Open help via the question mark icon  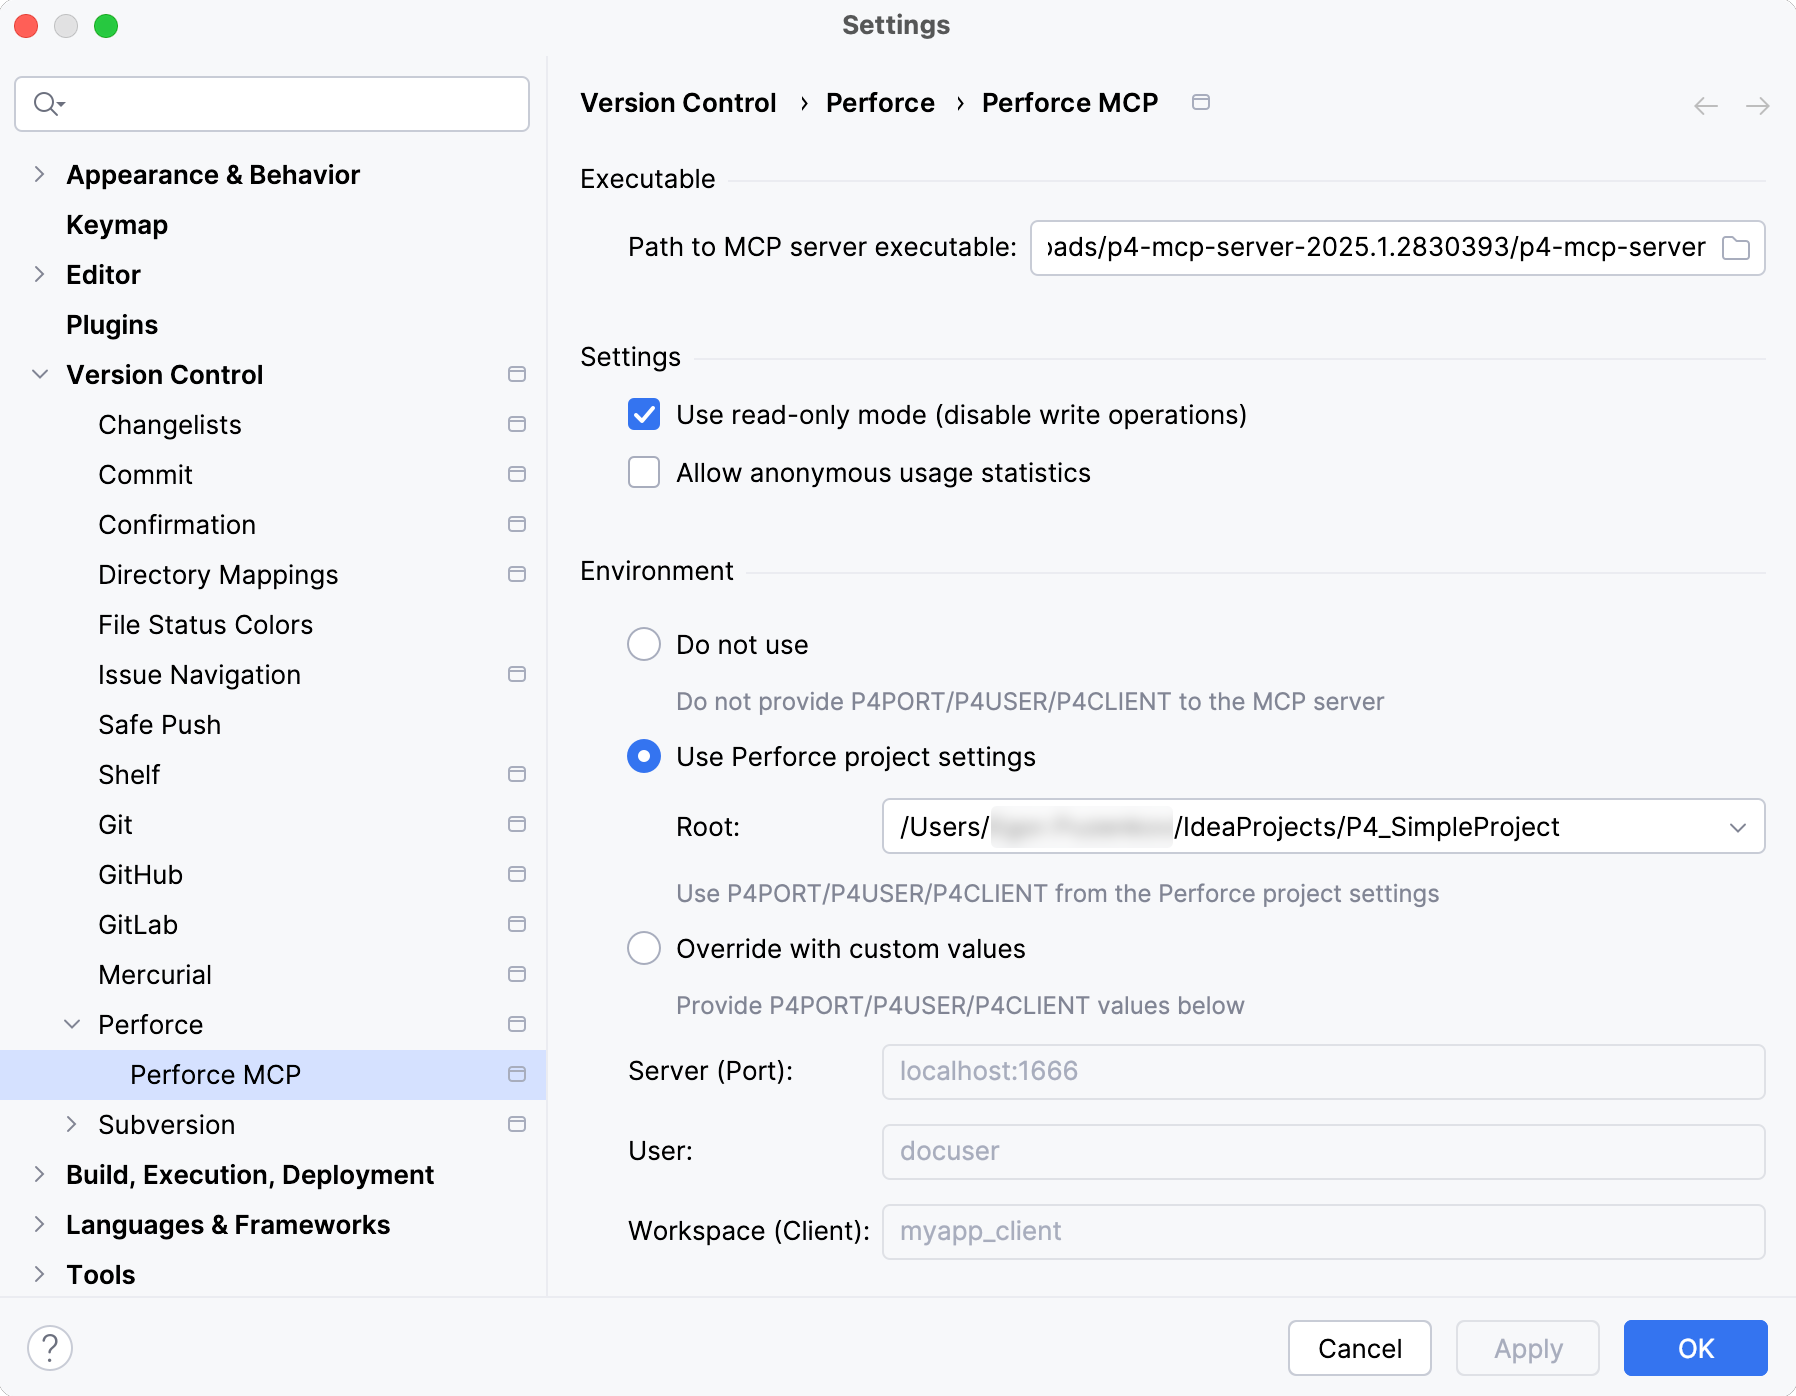coord(51,1347)
